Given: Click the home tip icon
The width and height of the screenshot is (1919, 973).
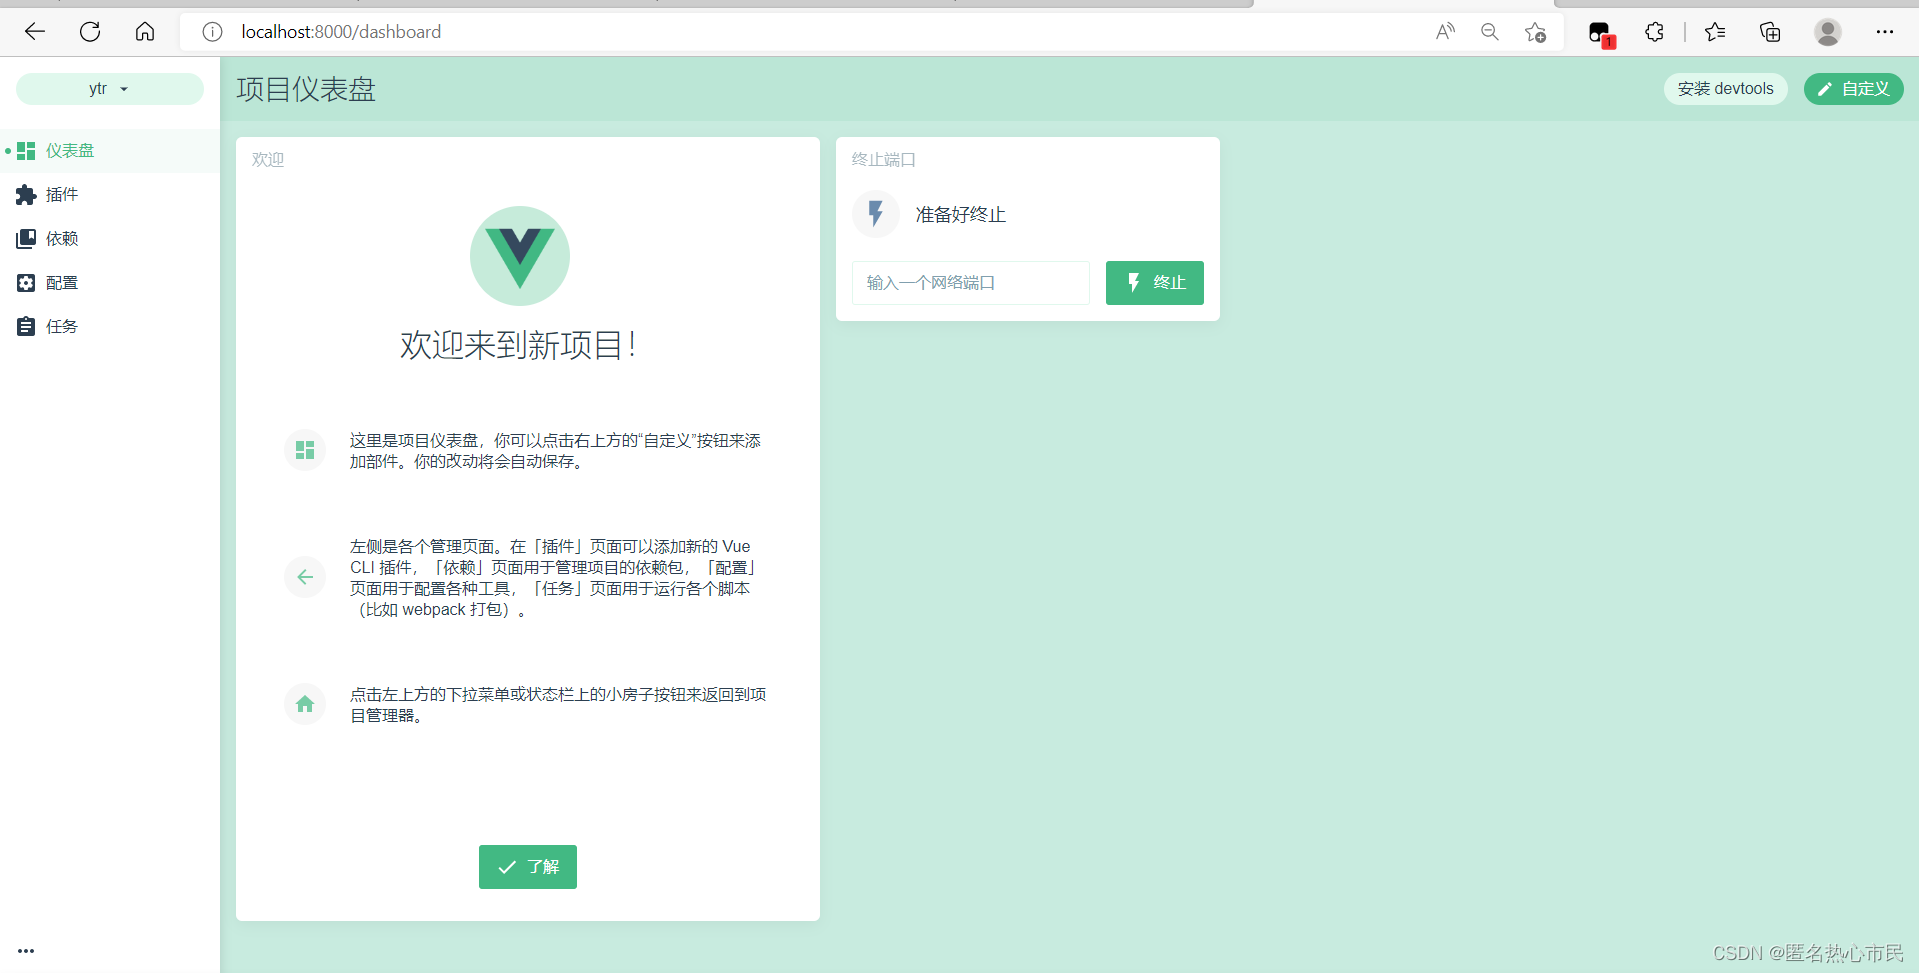Looking at the screenshot, I should pyautogui.click(x=305, y=704).
